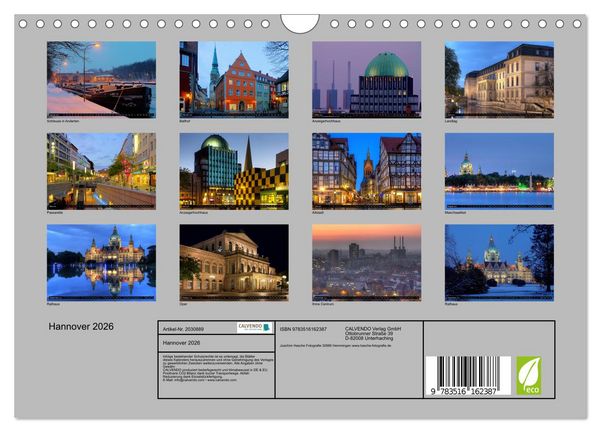
Task: Open the red gabled house with church spire photo
Action: (234, 80)
